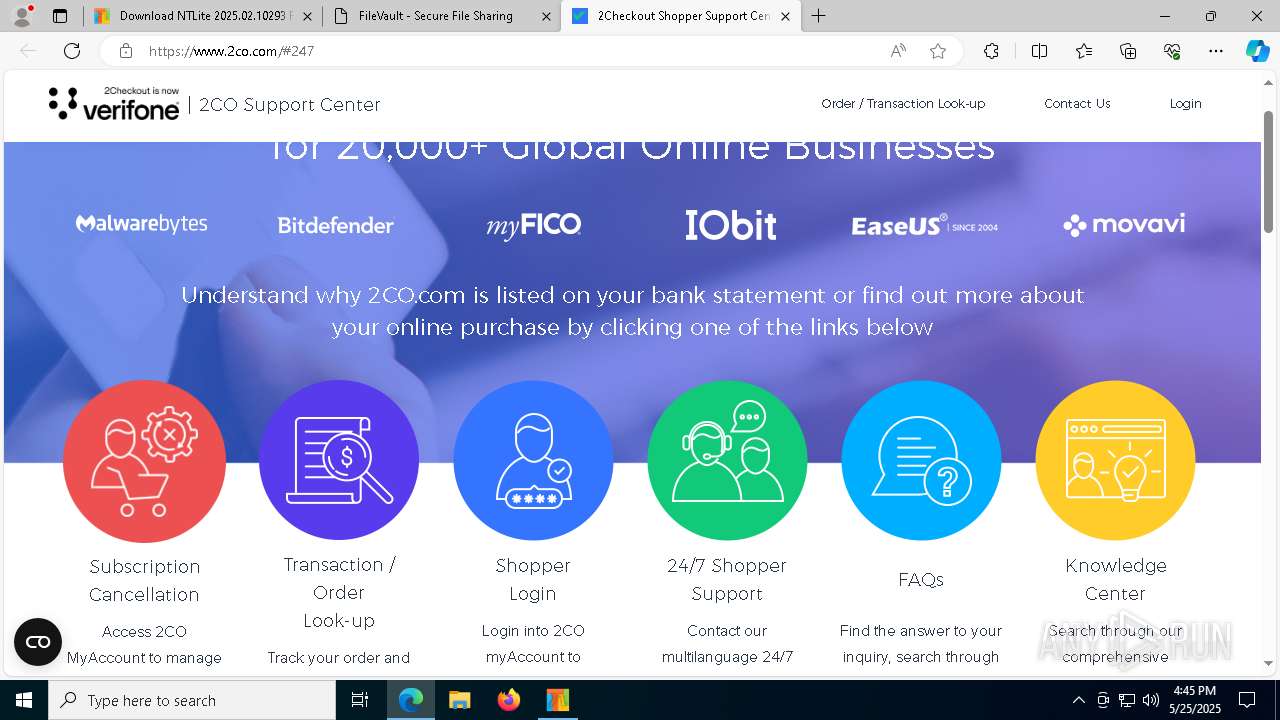The image size is (1280, 720).
Task: Open the Read aloud tool
Action: (898, 51)
